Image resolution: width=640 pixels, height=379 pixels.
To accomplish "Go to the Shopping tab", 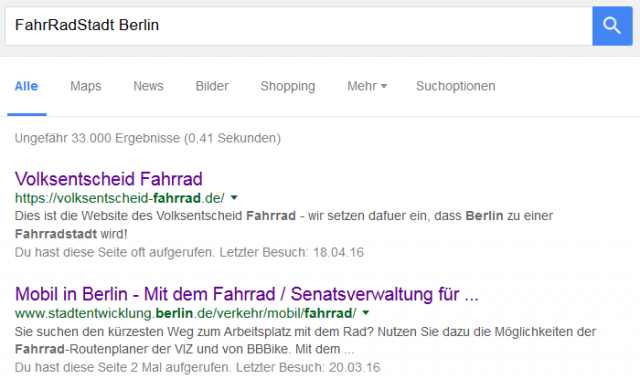I will (x=288, y=86).
